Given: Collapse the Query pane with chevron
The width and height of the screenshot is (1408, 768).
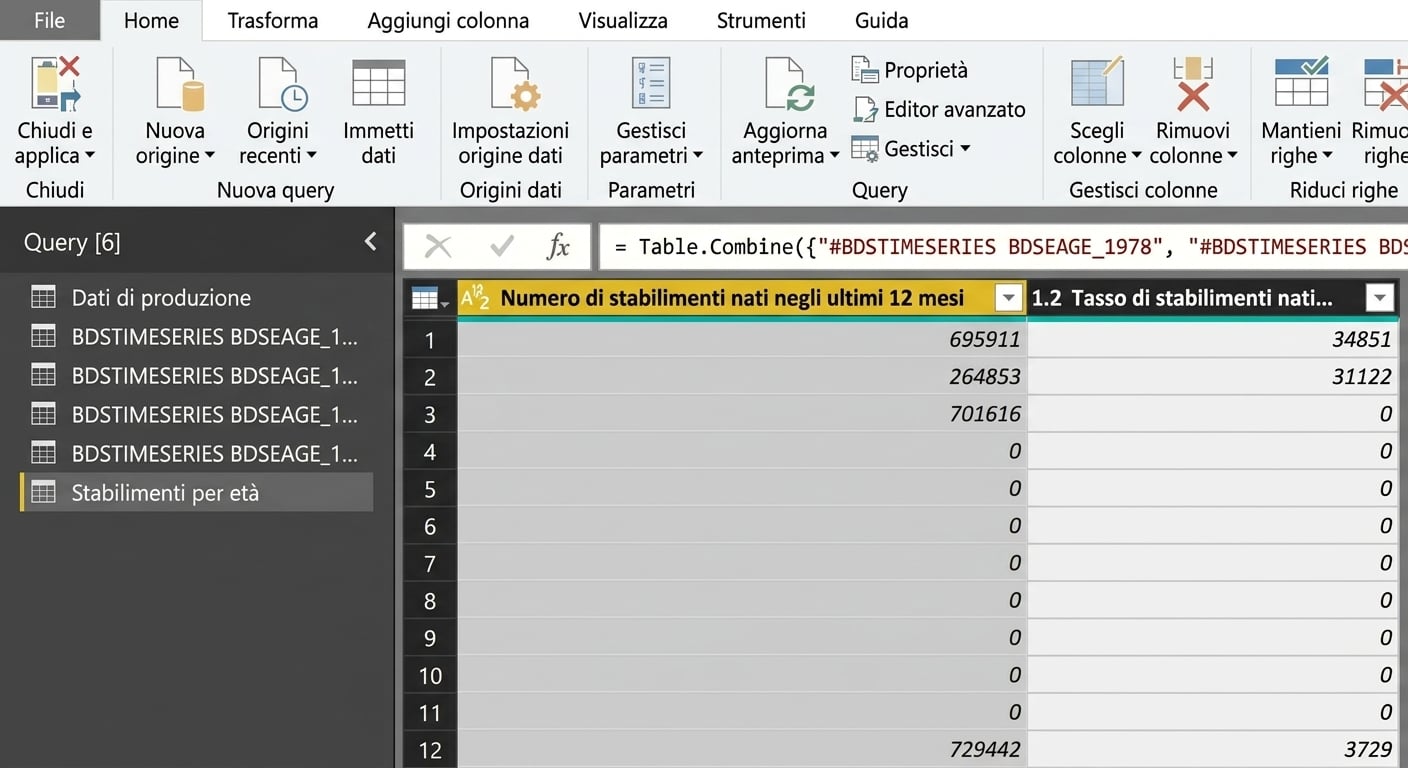Looking at the screenshot, I should pyautogui.click(x=371, y=241).
